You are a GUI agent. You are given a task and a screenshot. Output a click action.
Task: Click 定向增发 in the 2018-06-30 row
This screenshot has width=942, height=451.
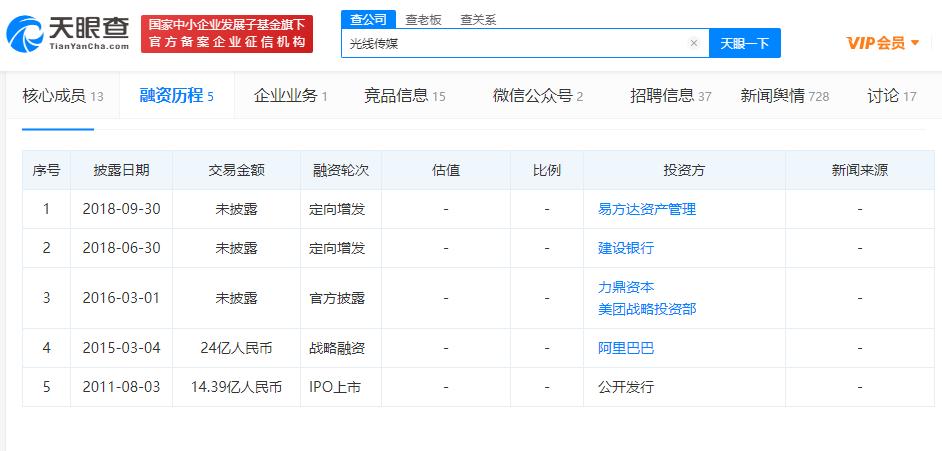(x=338, y=248)
